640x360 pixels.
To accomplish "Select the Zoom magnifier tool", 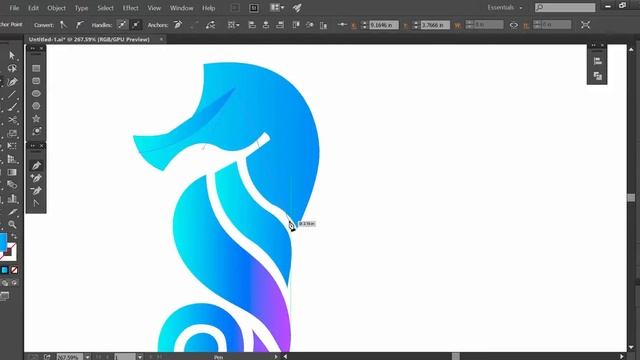I will pyautogui.click(x=12, y=224).
